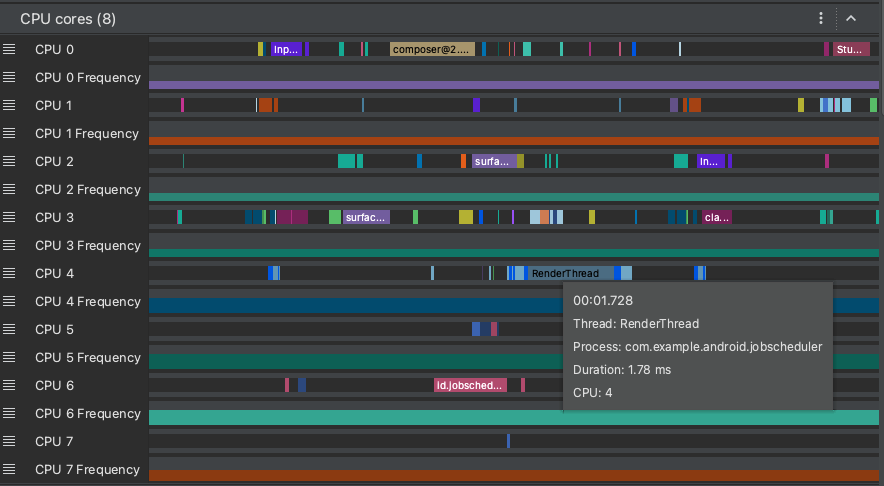
Task: Select the composer@2 slice on CPU 0
Action: coord(431,49)
